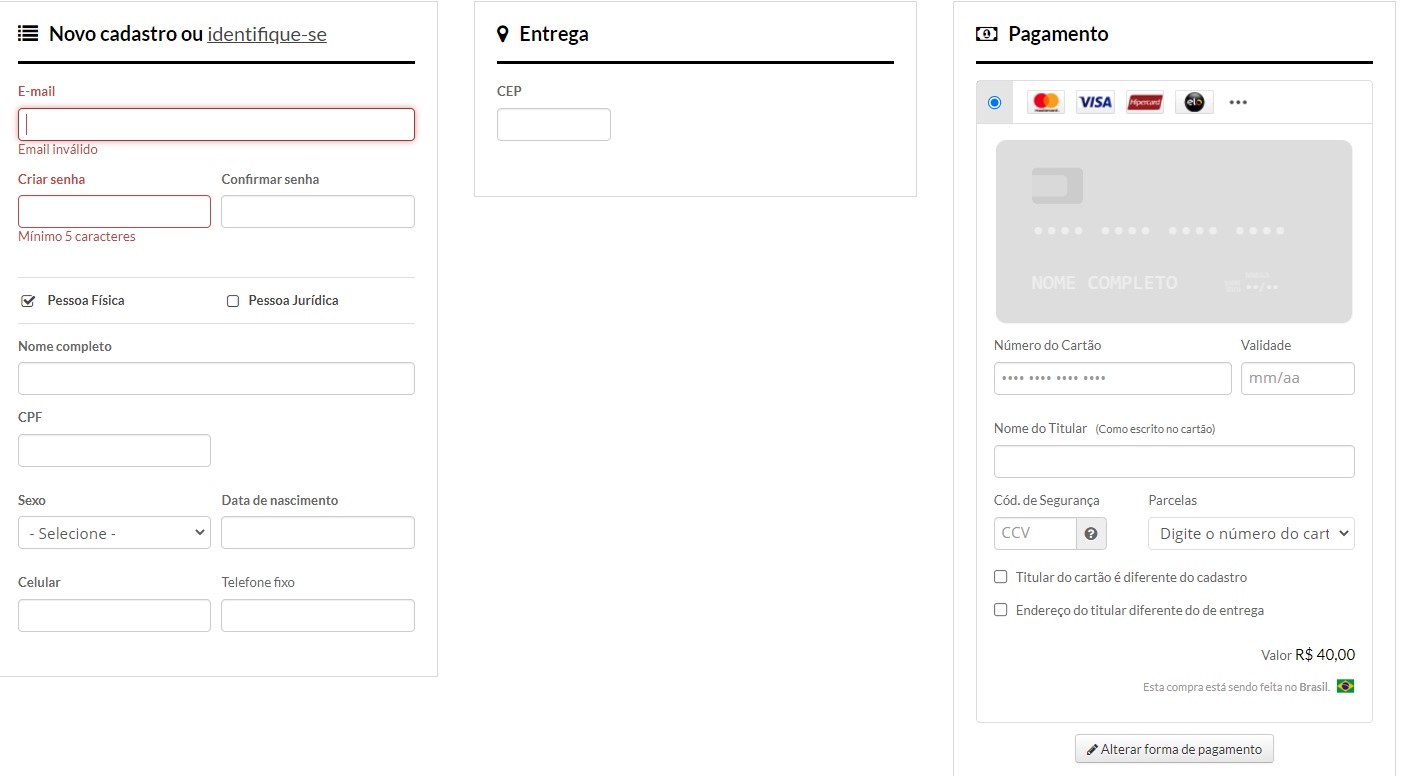
Task: Click the Nome completo text field
Action: click(216, 379)
